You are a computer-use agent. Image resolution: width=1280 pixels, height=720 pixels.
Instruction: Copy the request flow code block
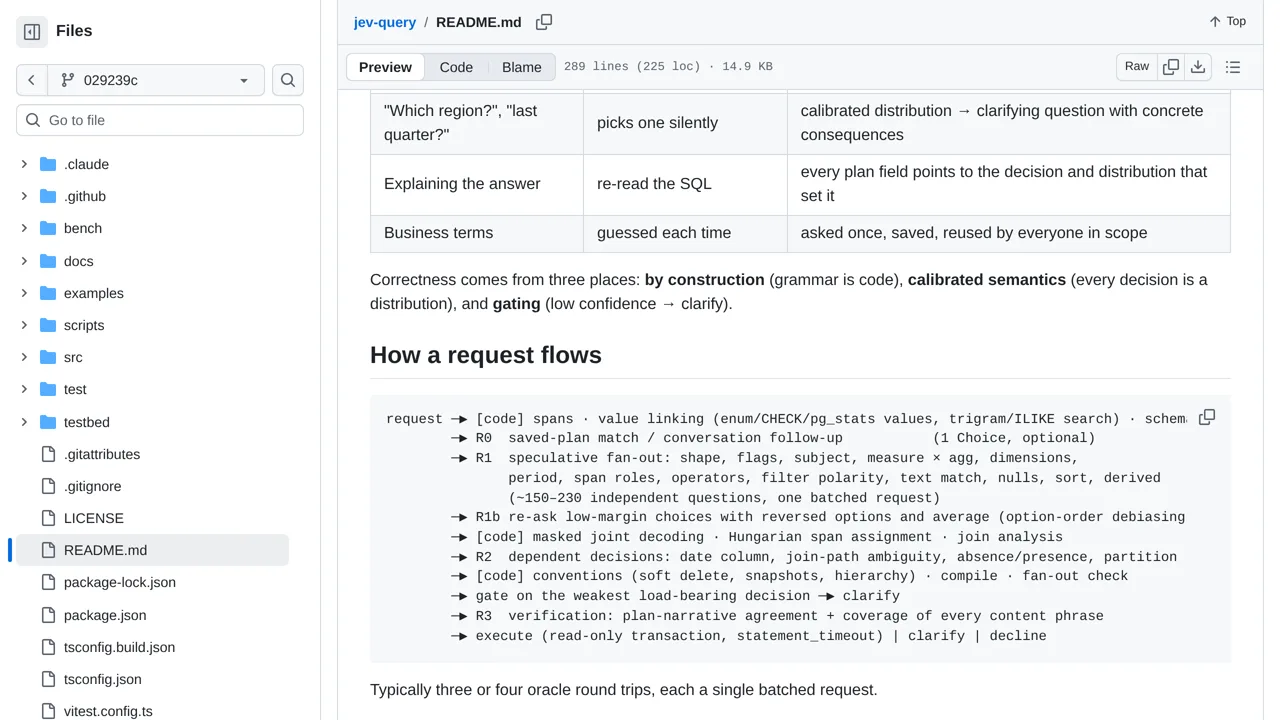click(x=1207, y=417)
